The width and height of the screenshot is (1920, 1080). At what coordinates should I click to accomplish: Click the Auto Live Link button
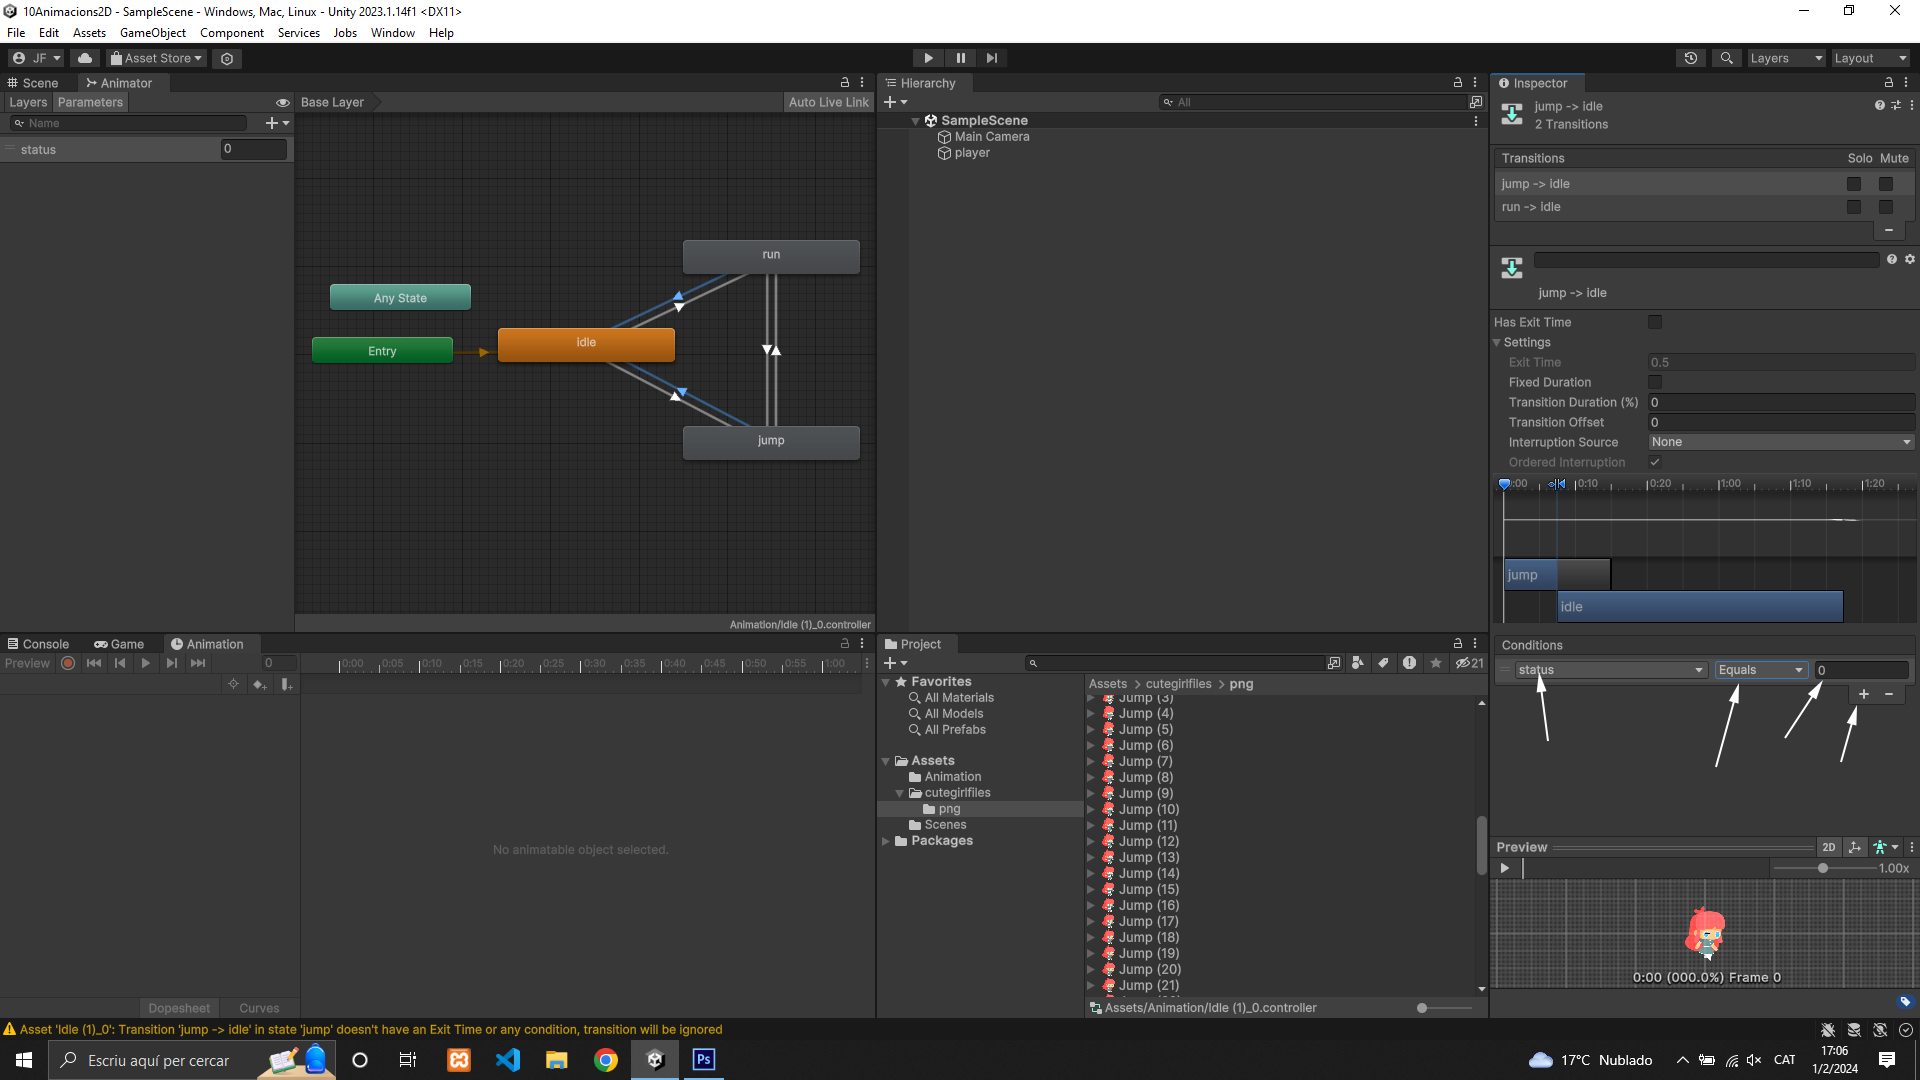(x=828, y=102)
